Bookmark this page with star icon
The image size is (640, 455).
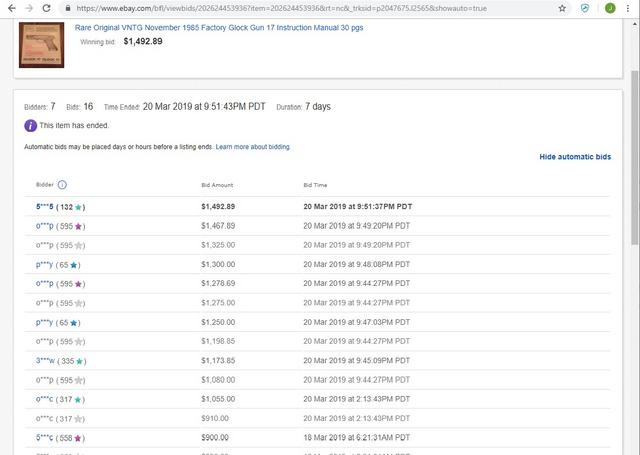pyautogui.click(x=562, y=8)
